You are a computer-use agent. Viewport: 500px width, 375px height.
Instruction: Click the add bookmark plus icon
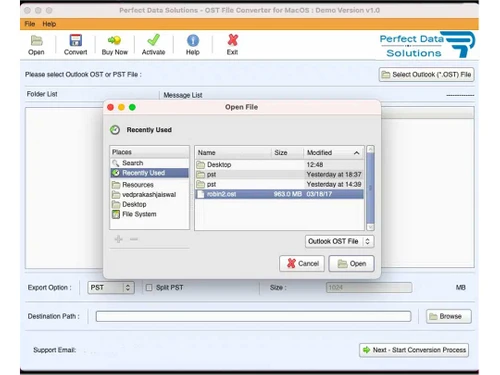click(x=119, y=239)
